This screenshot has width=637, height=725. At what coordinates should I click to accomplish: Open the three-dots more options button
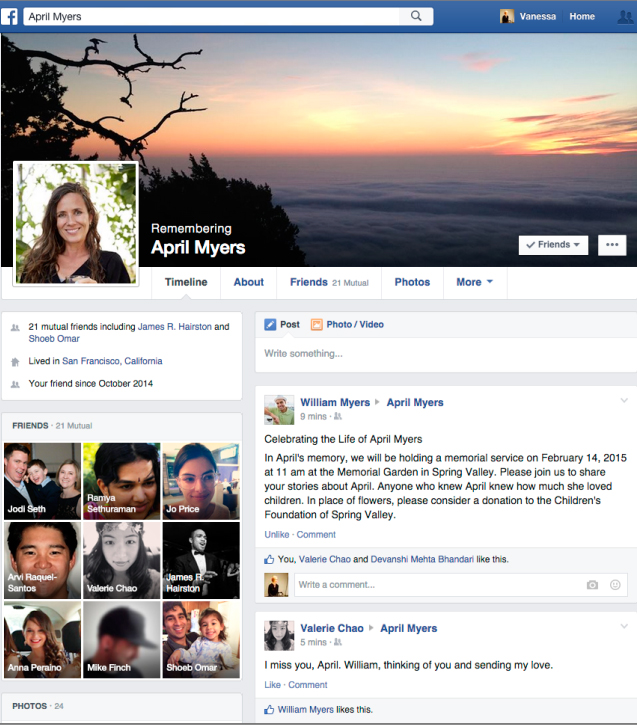point(612,245)
